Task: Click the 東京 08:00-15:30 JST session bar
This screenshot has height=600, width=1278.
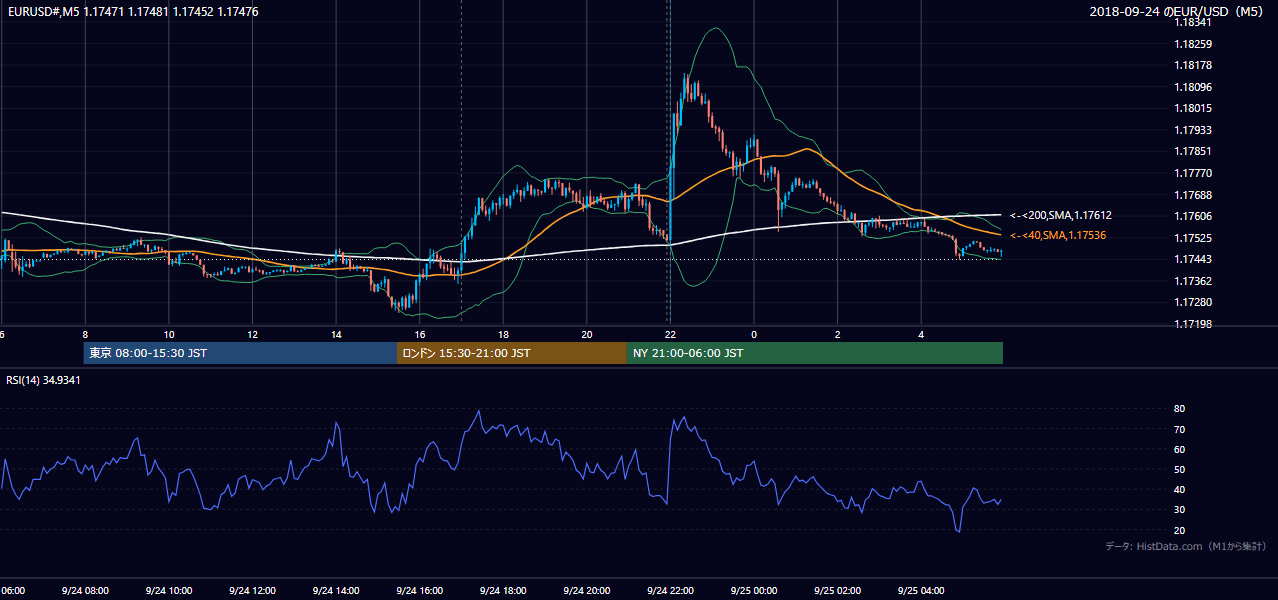Action: tap(240, 353)
